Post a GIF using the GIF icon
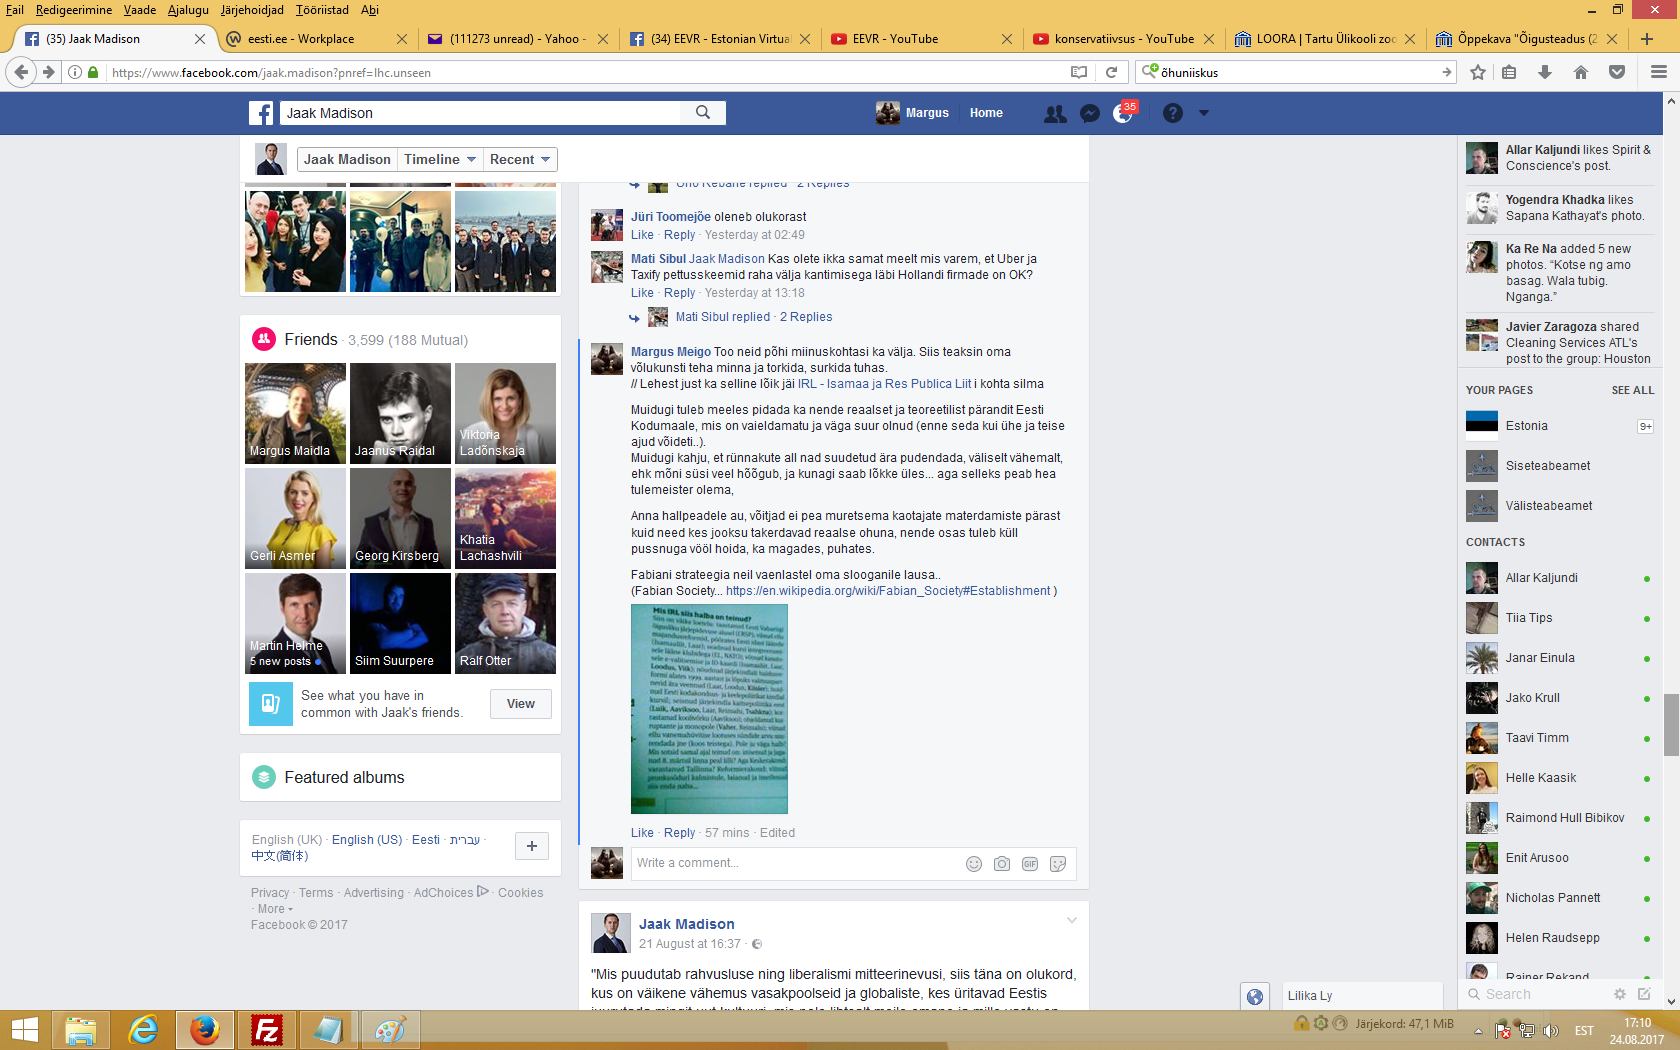The height and width of the screenshot is (1050, 1680). tap(1030, 864)
